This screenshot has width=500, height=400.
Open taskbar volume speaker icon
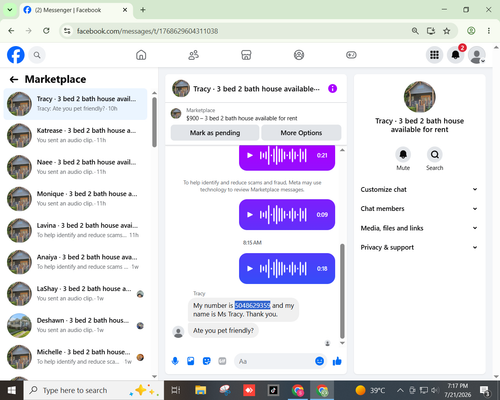434,390
